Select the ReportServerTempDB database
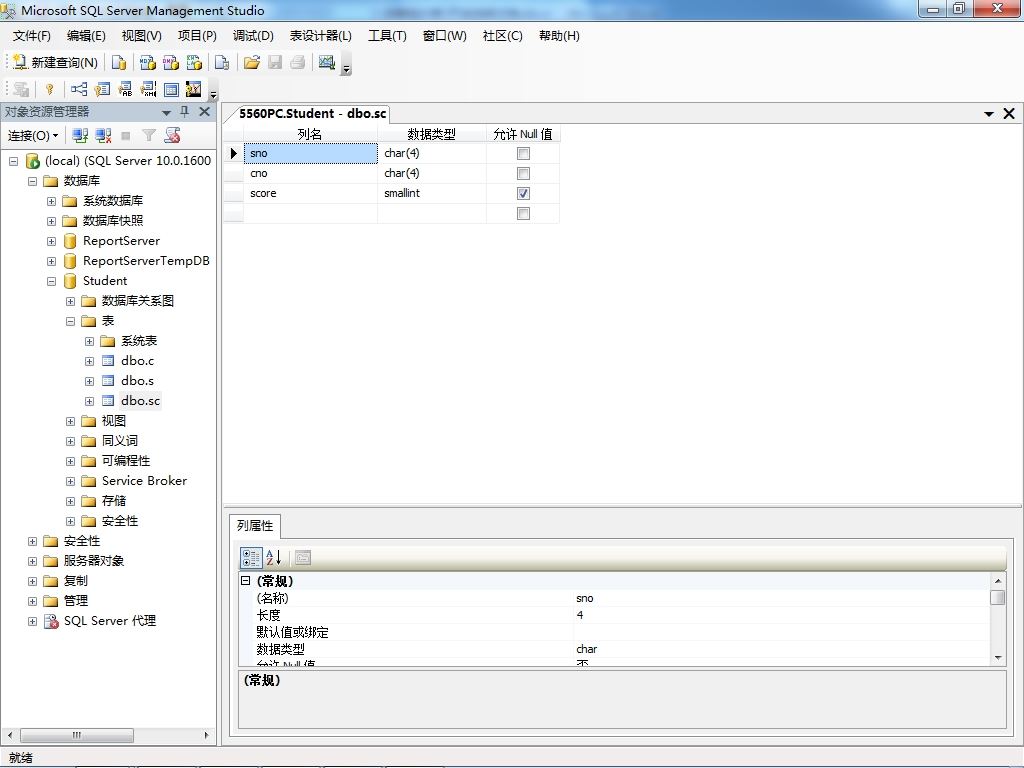1024x768 pixels. (146, 261)
